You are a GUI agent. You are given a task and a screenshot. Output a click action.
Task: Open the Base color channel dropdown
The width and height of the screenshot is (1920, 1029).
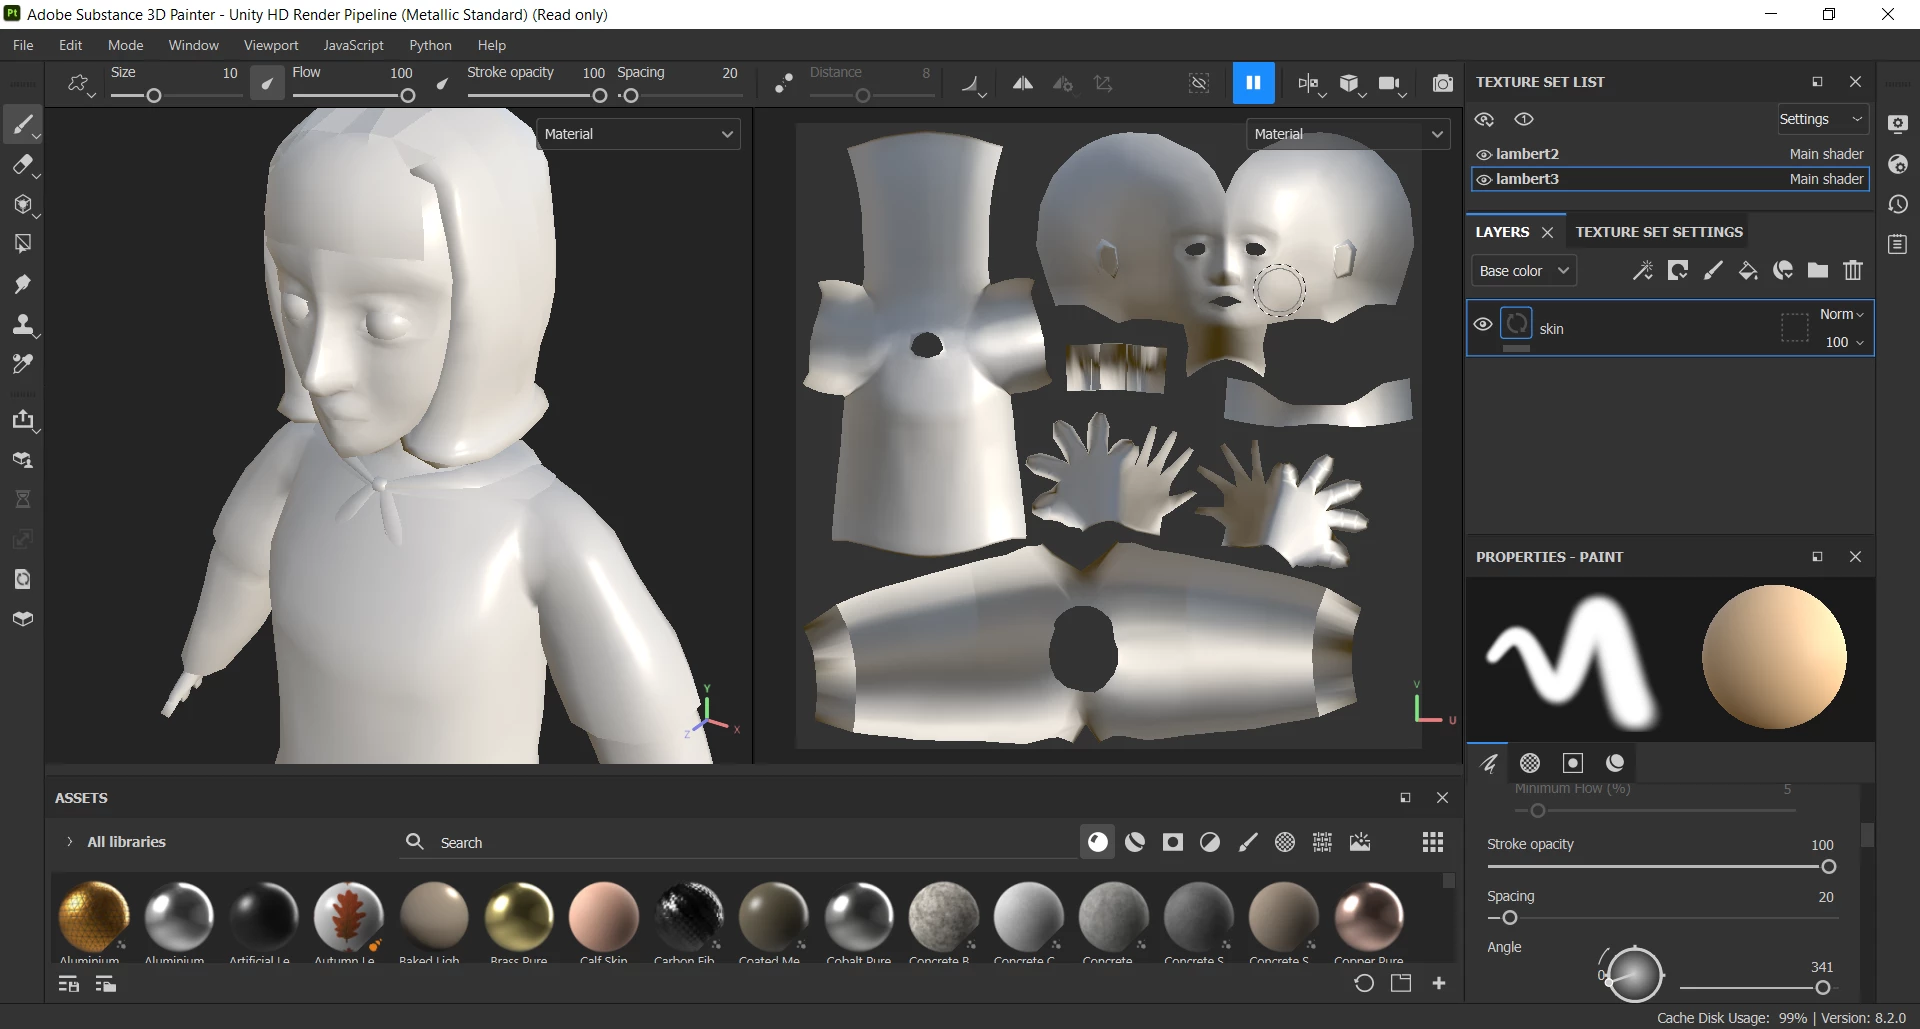[1523, 271]
